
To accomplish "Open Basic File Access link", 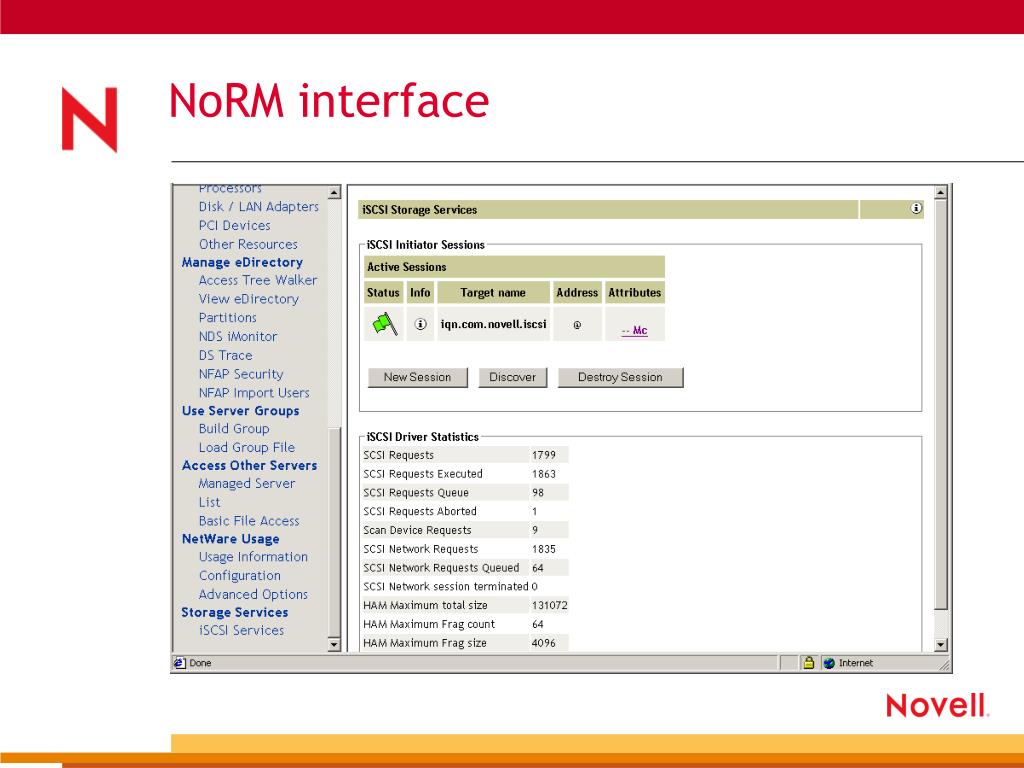I will click(249, 521).
